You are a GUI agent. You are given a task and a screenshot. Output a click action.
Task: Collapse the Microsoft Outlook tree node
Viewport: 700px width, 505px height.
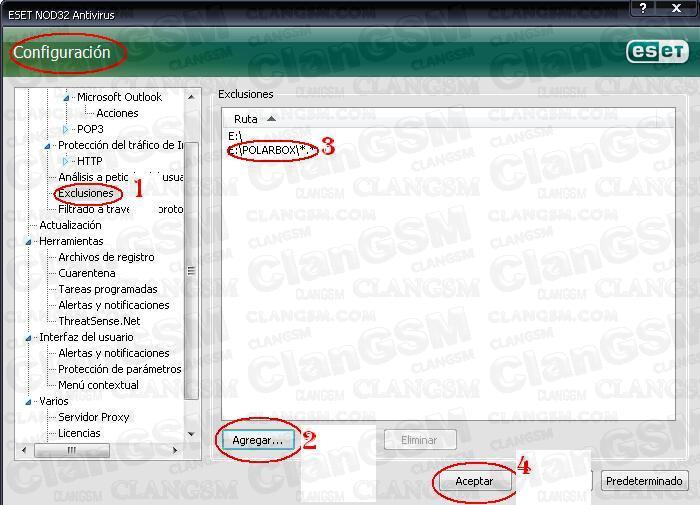point(66,97)
